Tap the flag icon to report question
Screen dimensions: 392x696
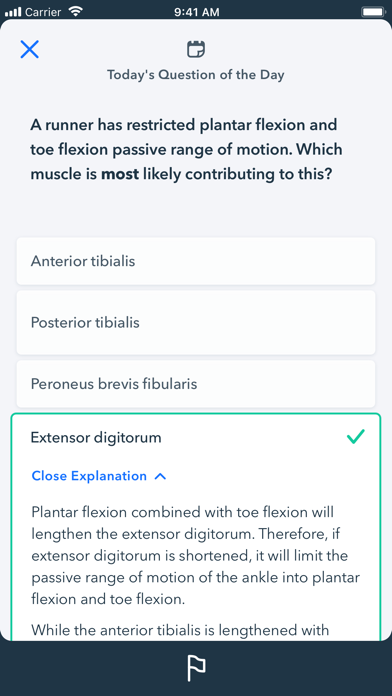coord(196,668)
